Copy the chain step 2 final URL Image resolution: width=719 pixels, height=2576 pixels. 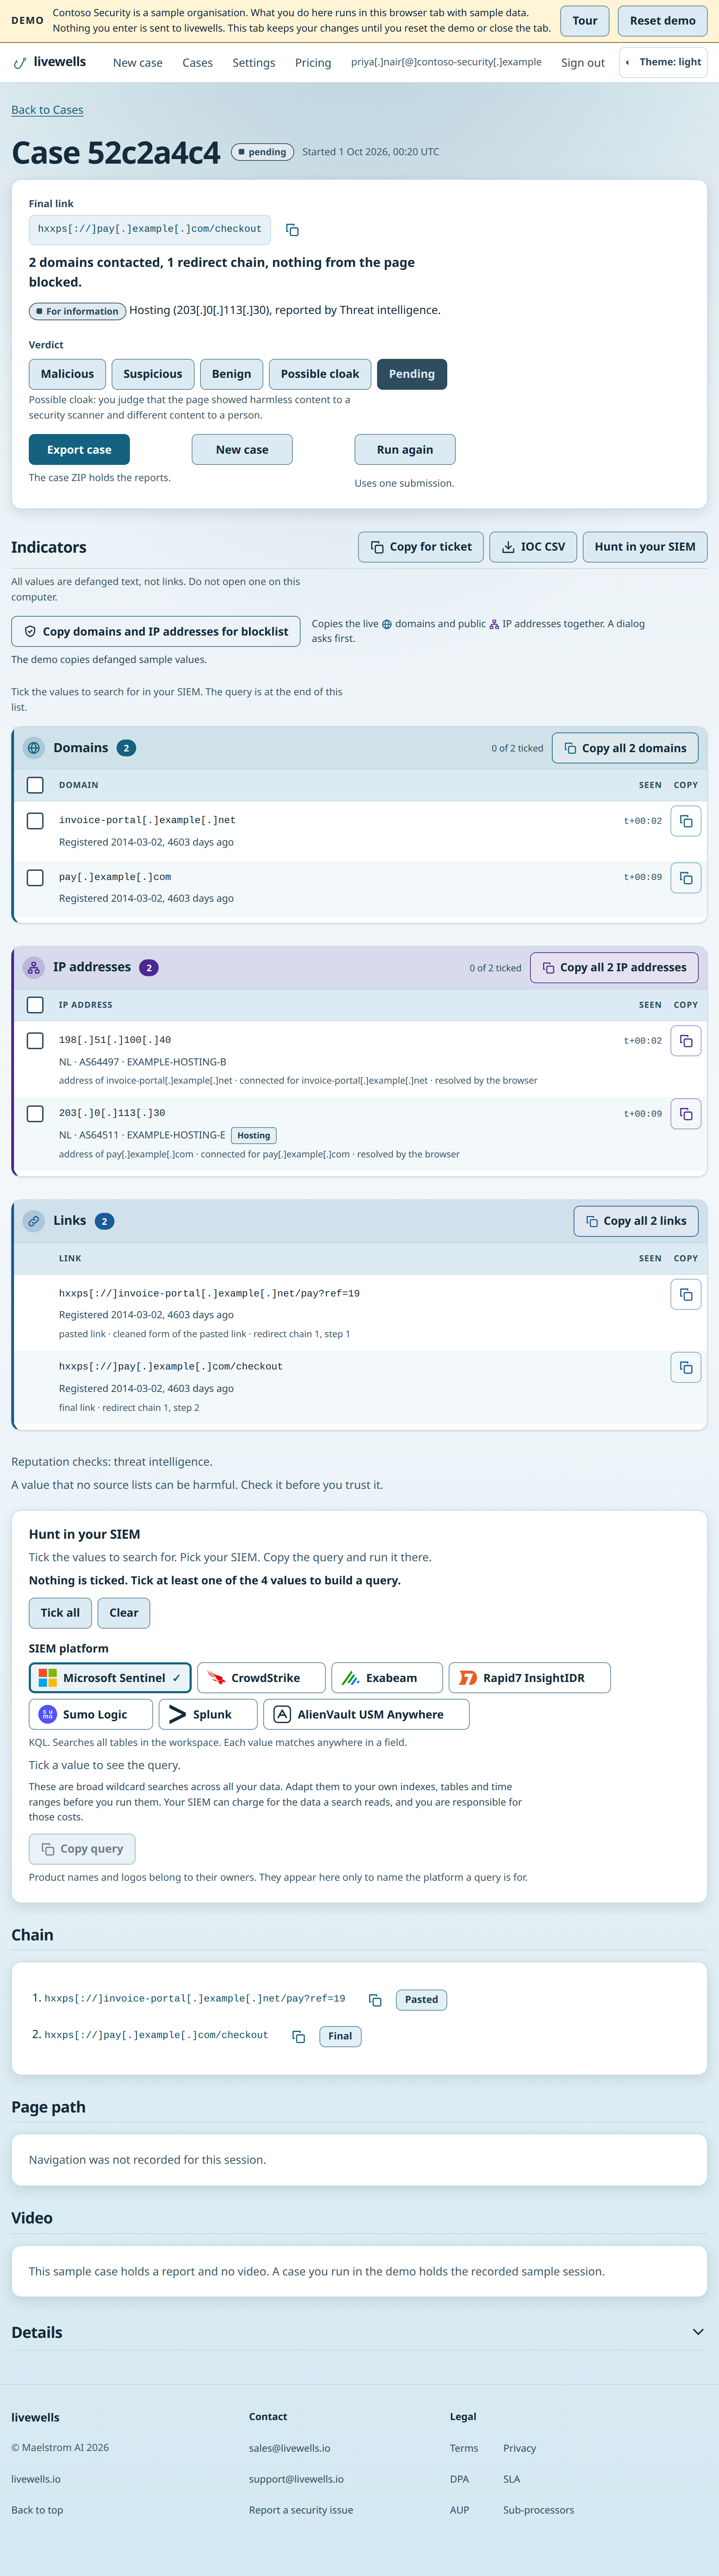click(x=298, y=2036)
